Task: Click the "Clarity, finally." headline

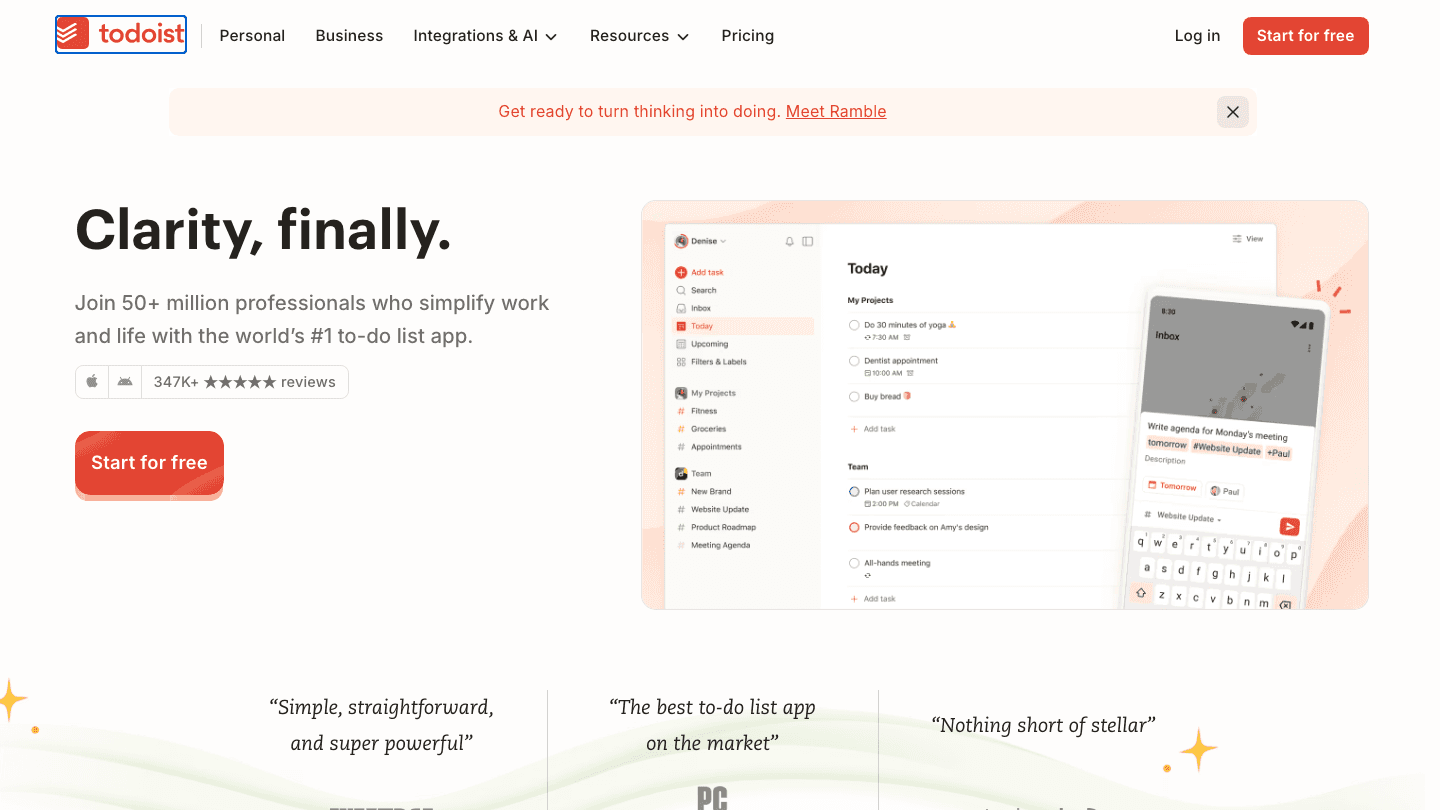Action: coord(264,229)
